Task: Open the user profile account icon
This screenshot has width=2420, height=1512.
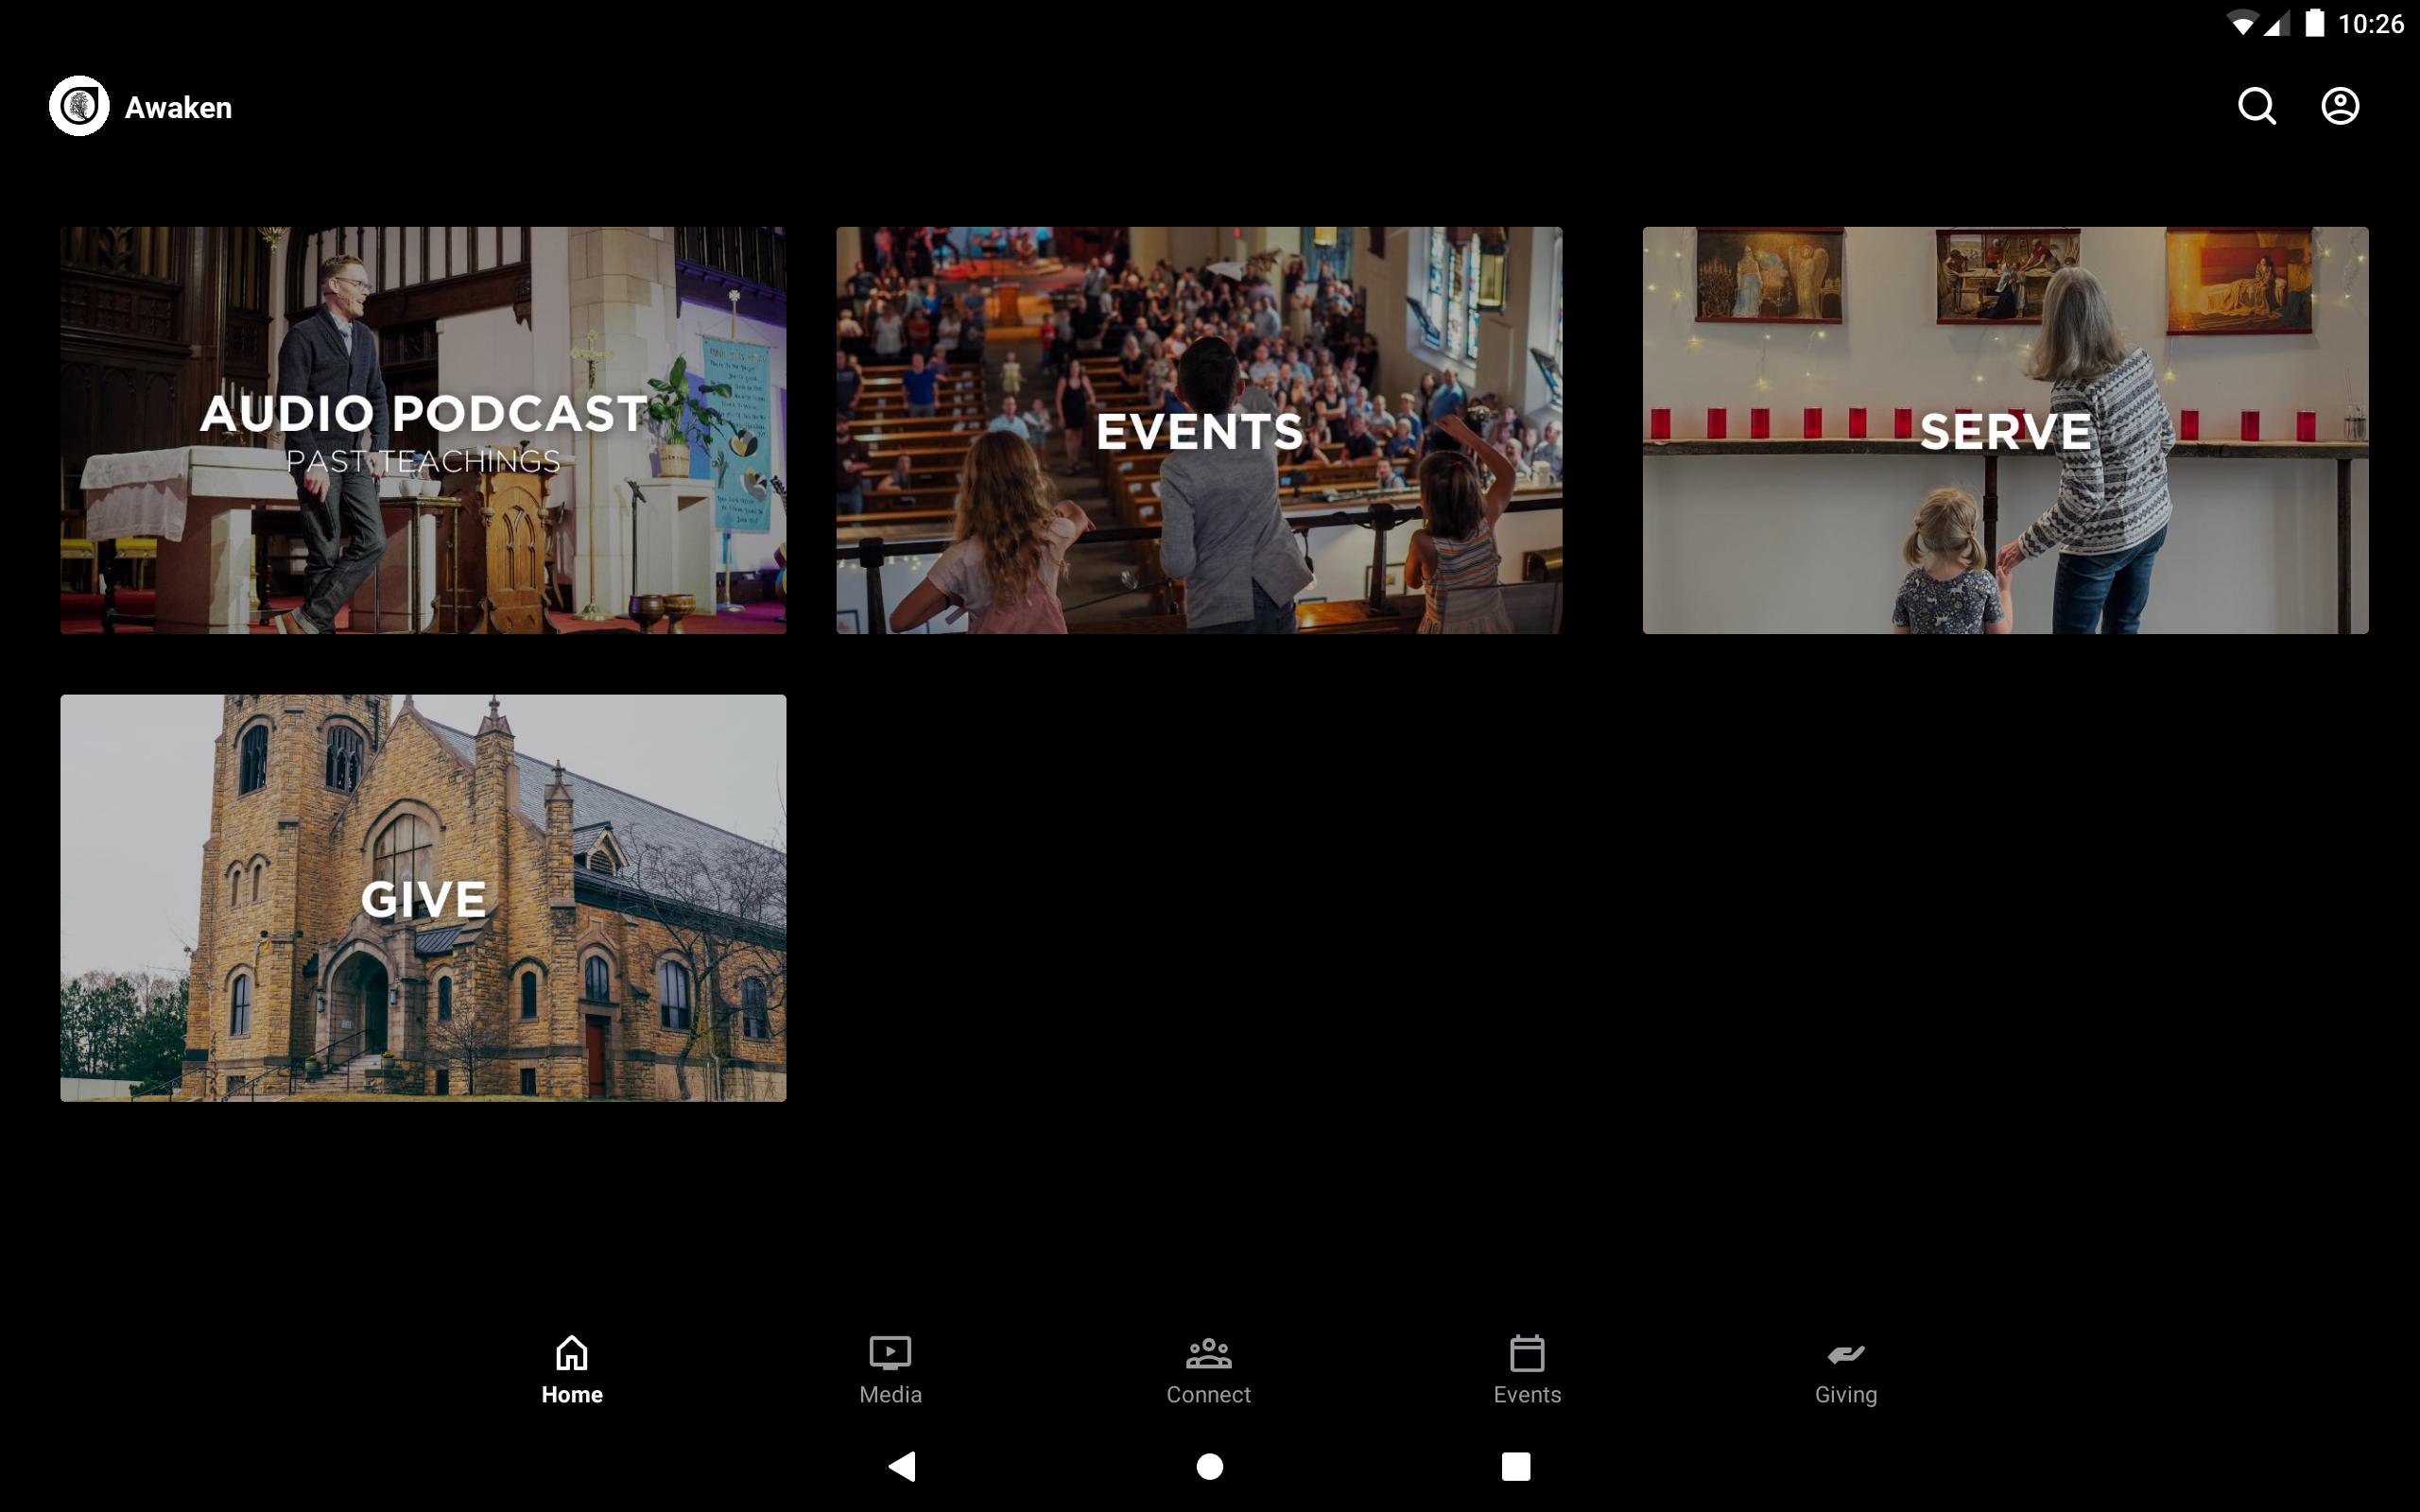Action: (x=2339, y=106)
